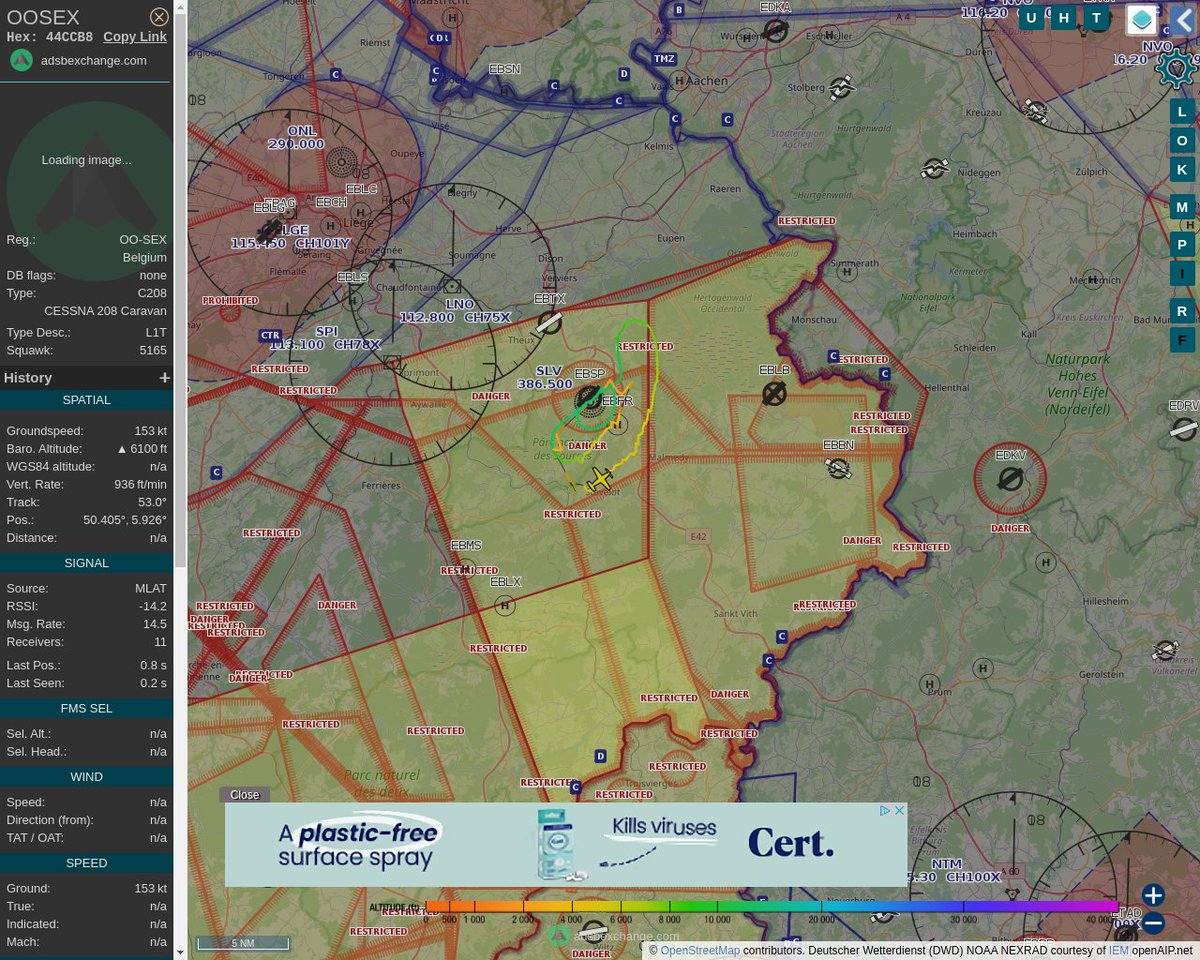The width and height of the screenshot is (1200, 960).
Task: Close the ad with its X icon
Action: (x=899, y=810)
